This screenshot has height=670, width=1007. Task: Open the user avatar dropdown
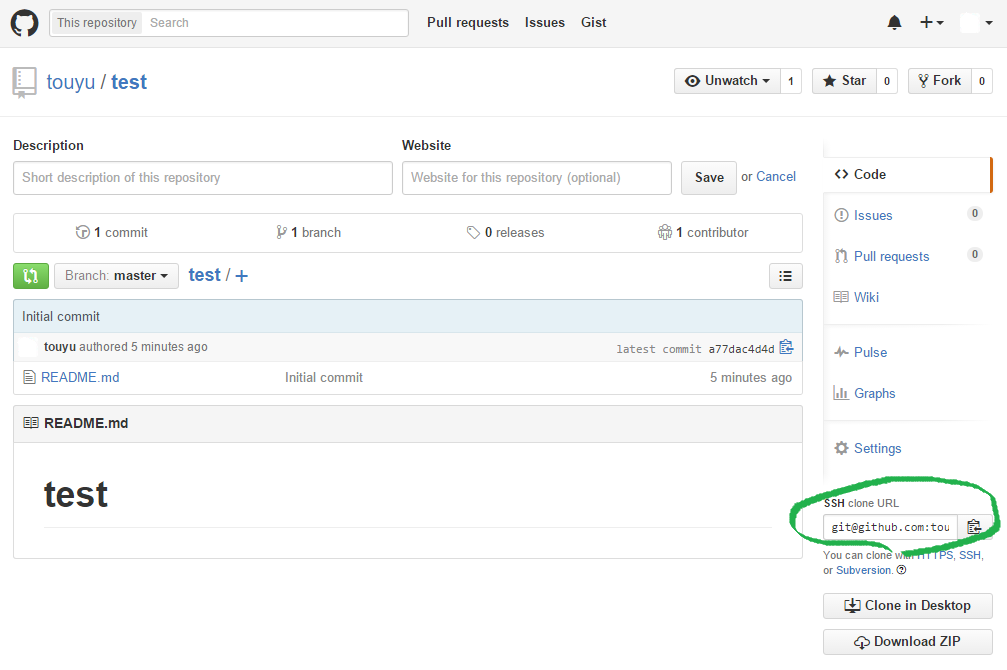pos(976,23)
